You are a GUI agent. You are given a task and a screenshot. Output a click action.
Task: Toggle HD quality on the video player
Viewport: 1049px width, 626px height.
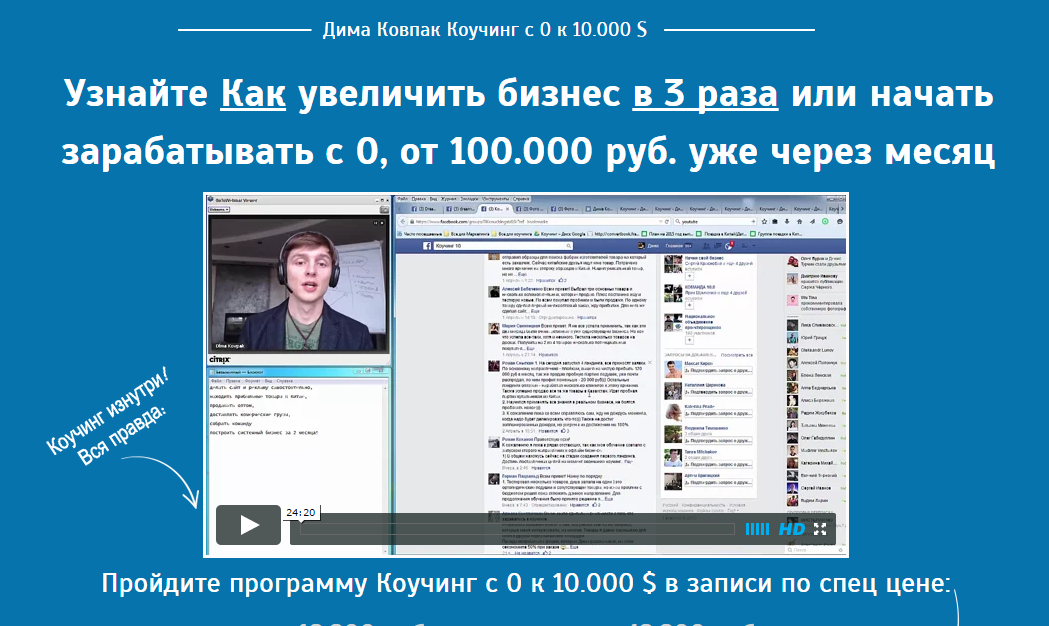click(x=791, y=529)
